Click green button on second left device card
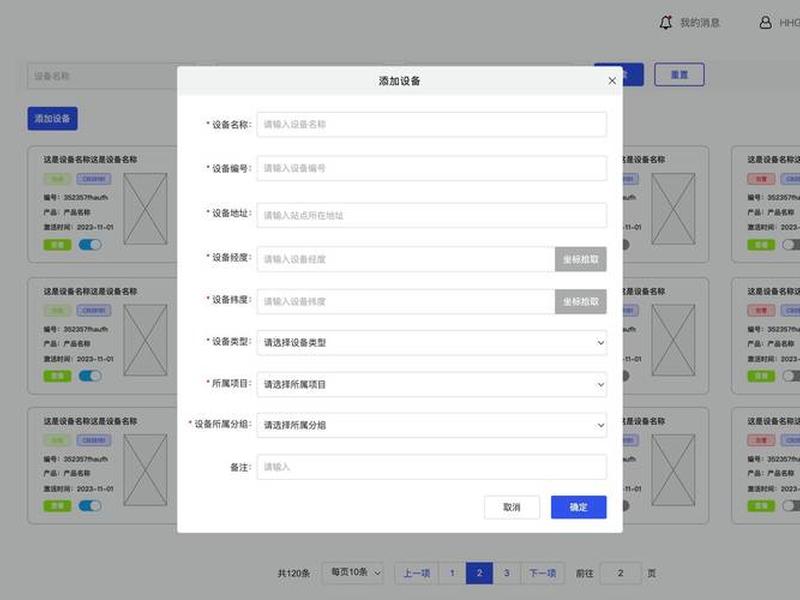The width and height of the screenshot is (800, 600). [x=57, y=376]
